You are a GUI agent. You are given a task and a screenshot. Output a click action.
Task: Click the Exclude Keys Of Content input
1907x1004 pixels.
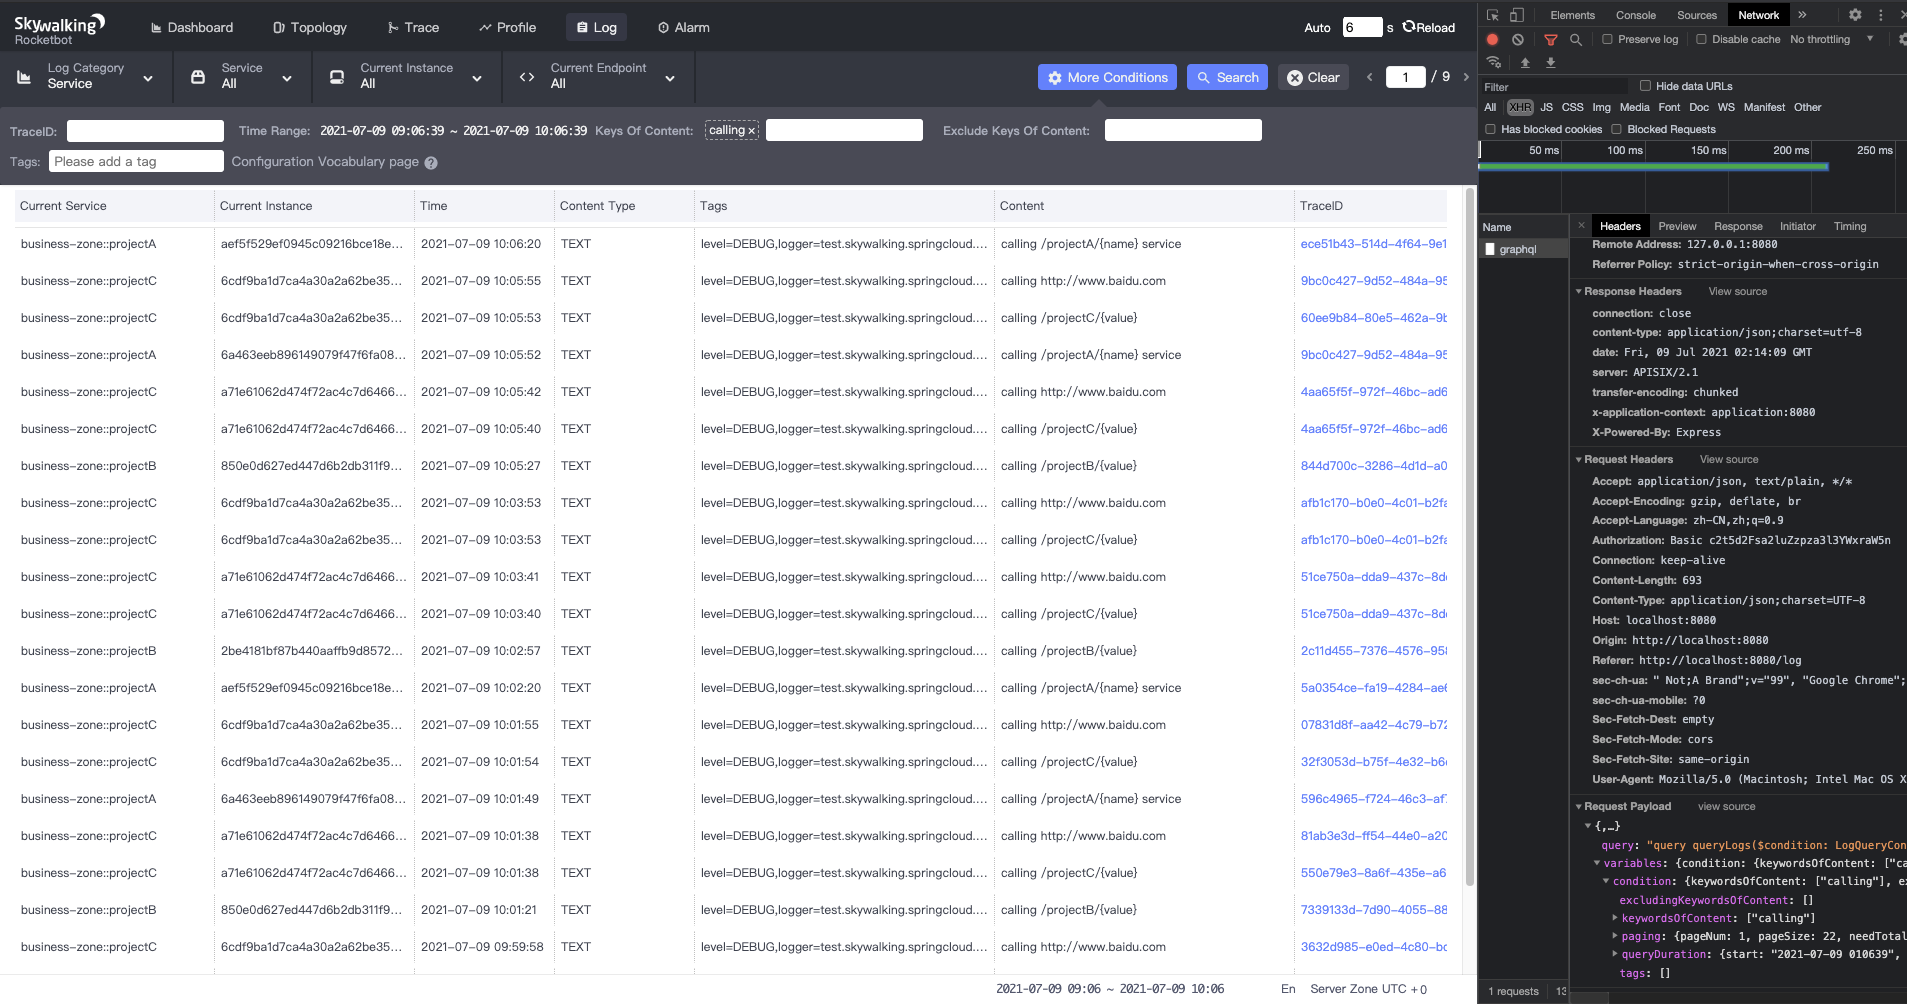(x=1183, y=130)
